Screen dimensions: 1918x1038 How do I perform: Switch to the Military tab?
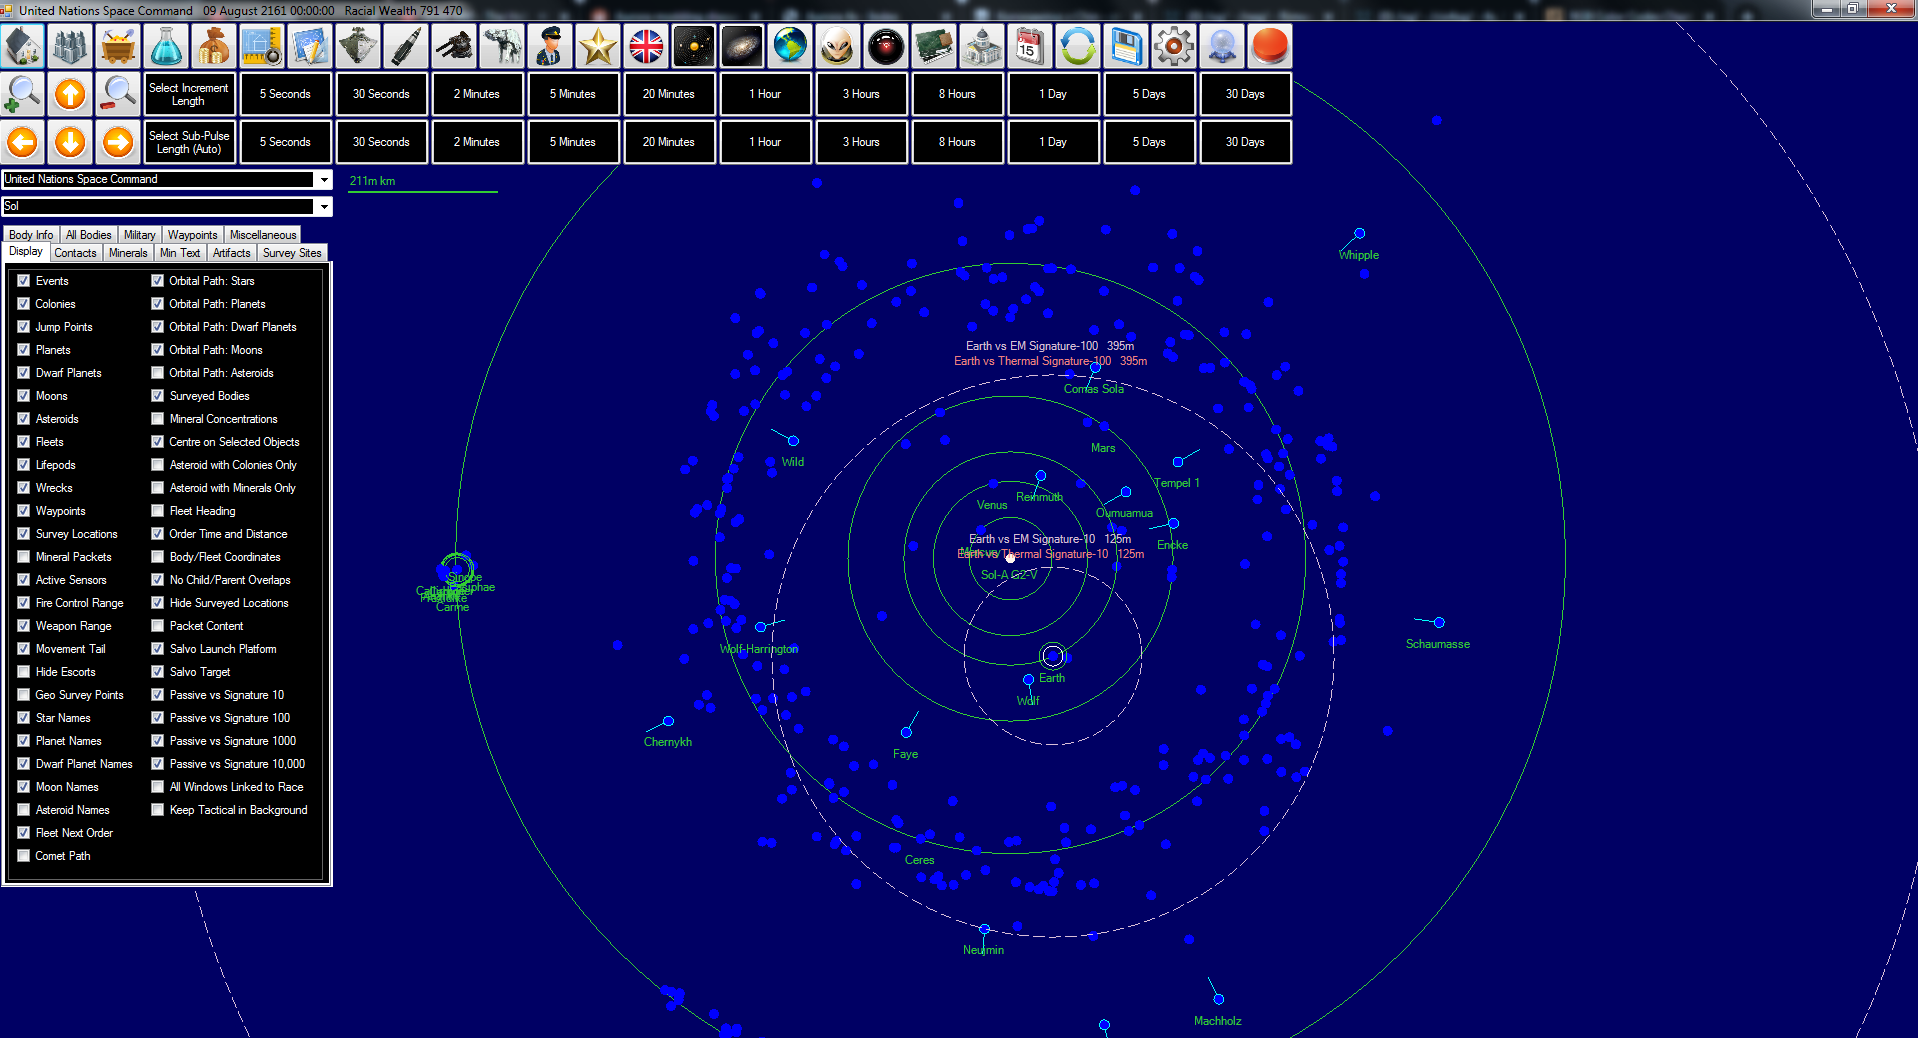[x=140, y=235]
